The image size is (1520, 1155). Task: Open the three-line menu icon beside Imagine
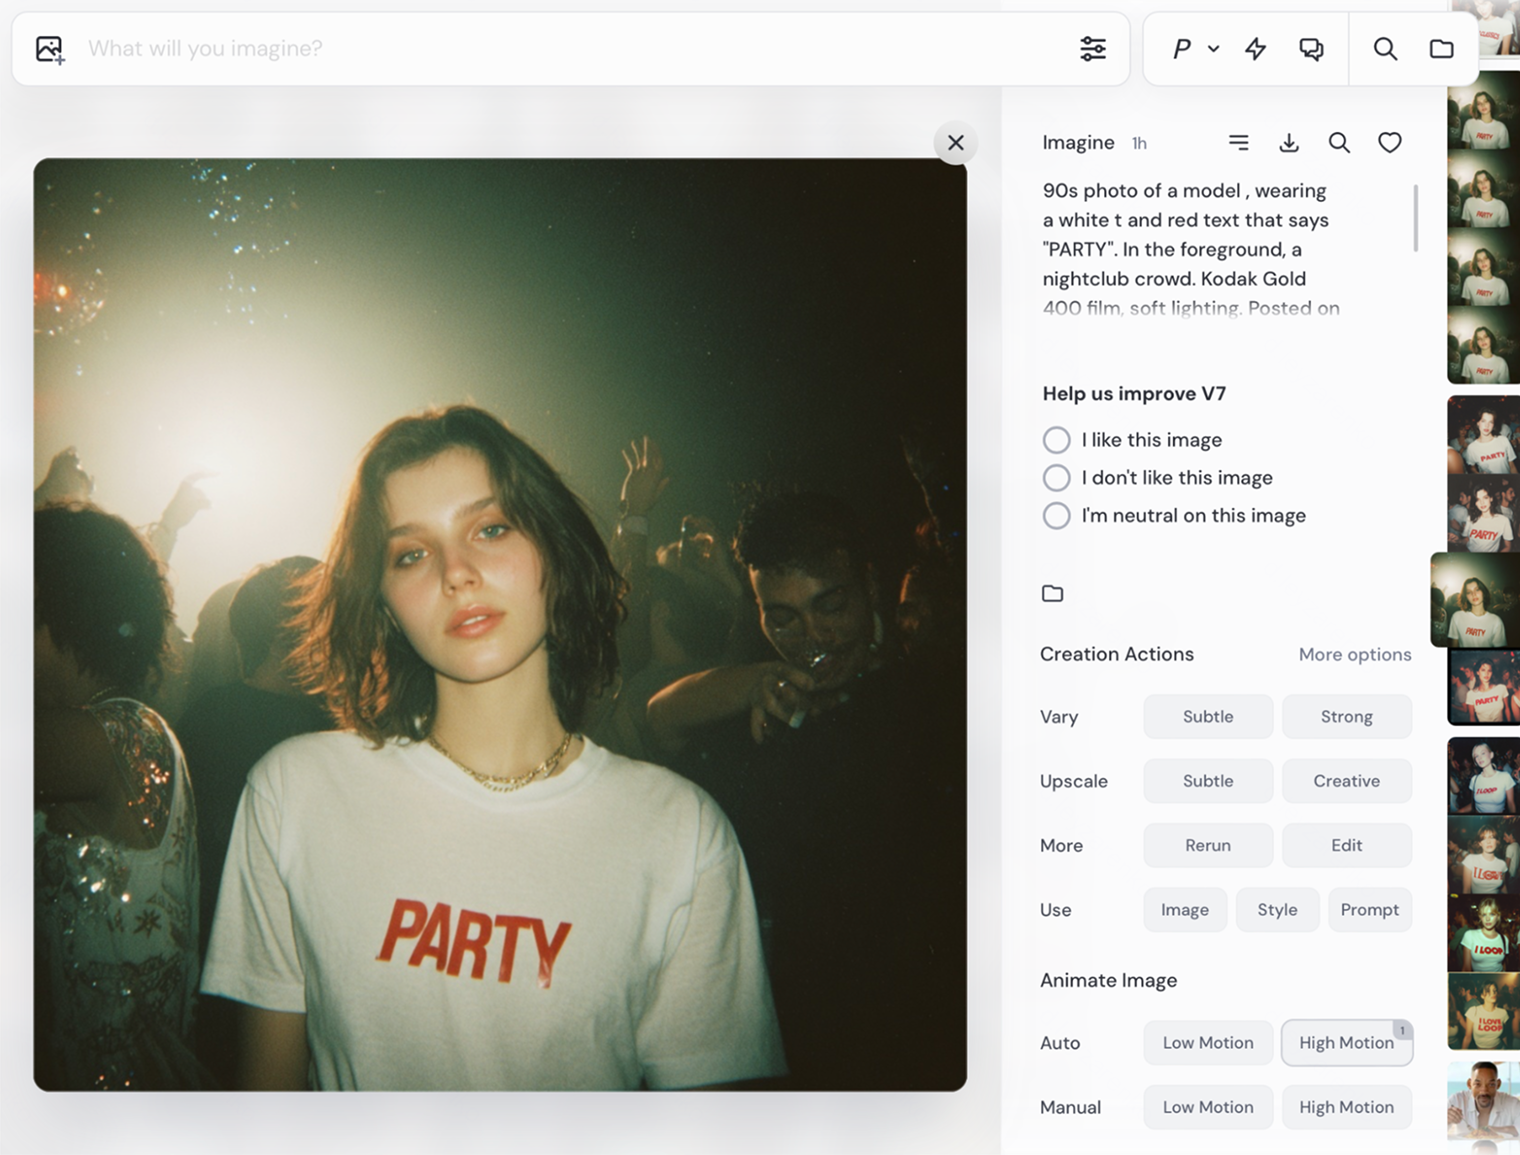(1238, 143)
